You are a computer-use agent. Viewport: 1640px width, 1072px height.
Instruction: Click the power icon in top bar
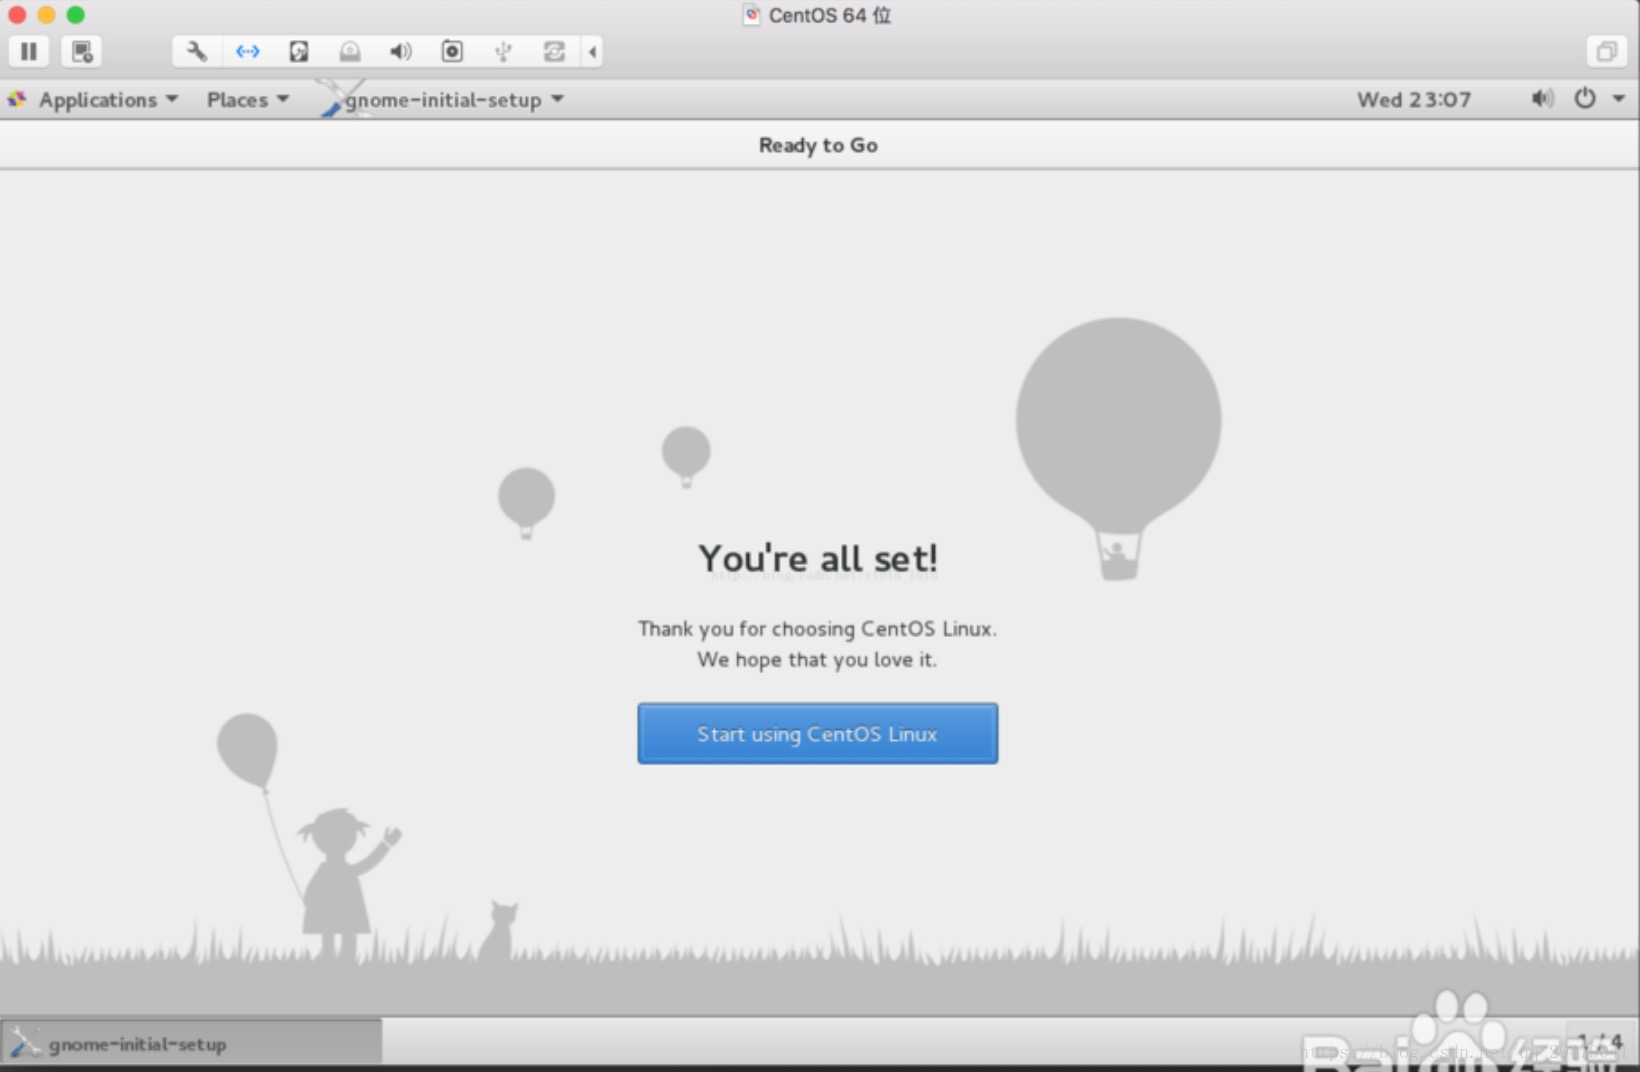[1585, 98]
